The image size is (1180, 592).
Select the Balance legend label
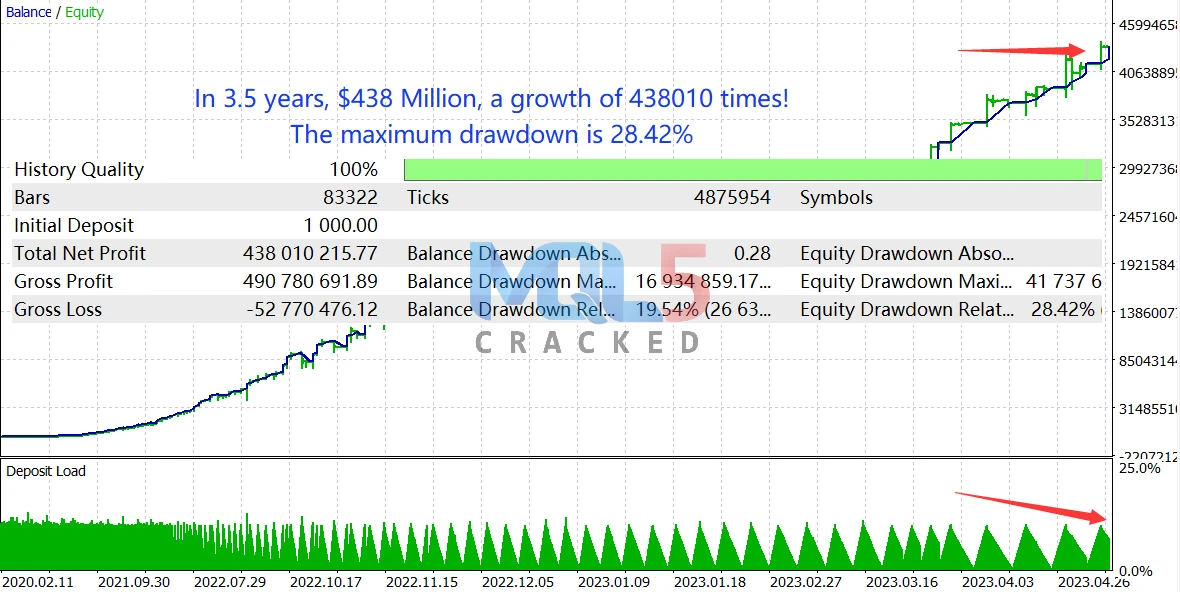tap(28, 13)
